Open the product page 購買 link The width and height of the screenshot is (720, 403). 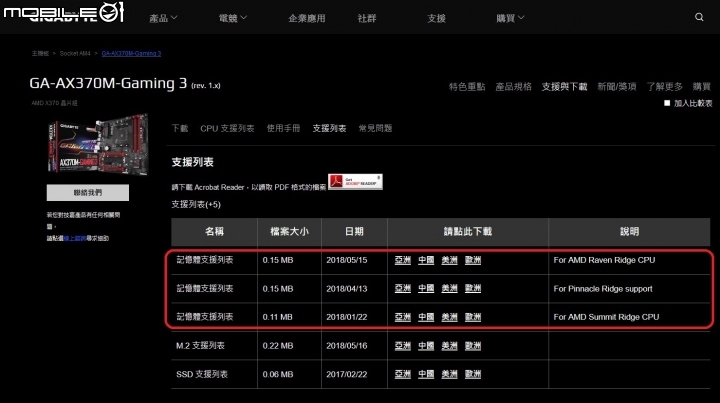click(702, 86)
